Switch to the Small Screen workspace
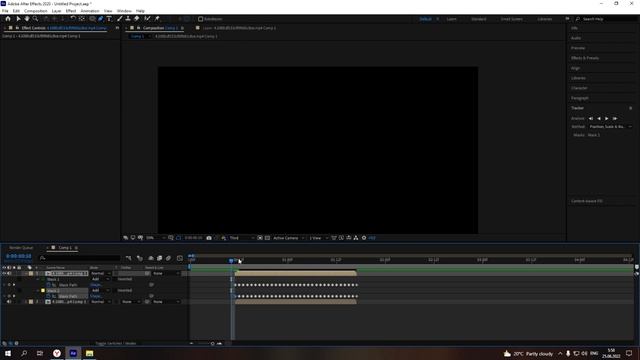 (x=511, y=19)
